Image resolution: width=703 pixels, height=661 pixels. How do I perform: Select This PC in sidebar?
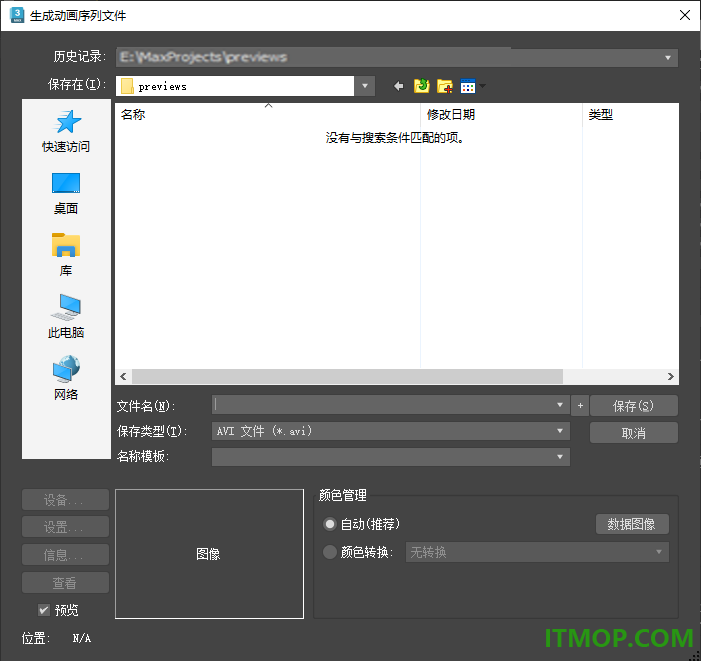(x=66, y=317)
